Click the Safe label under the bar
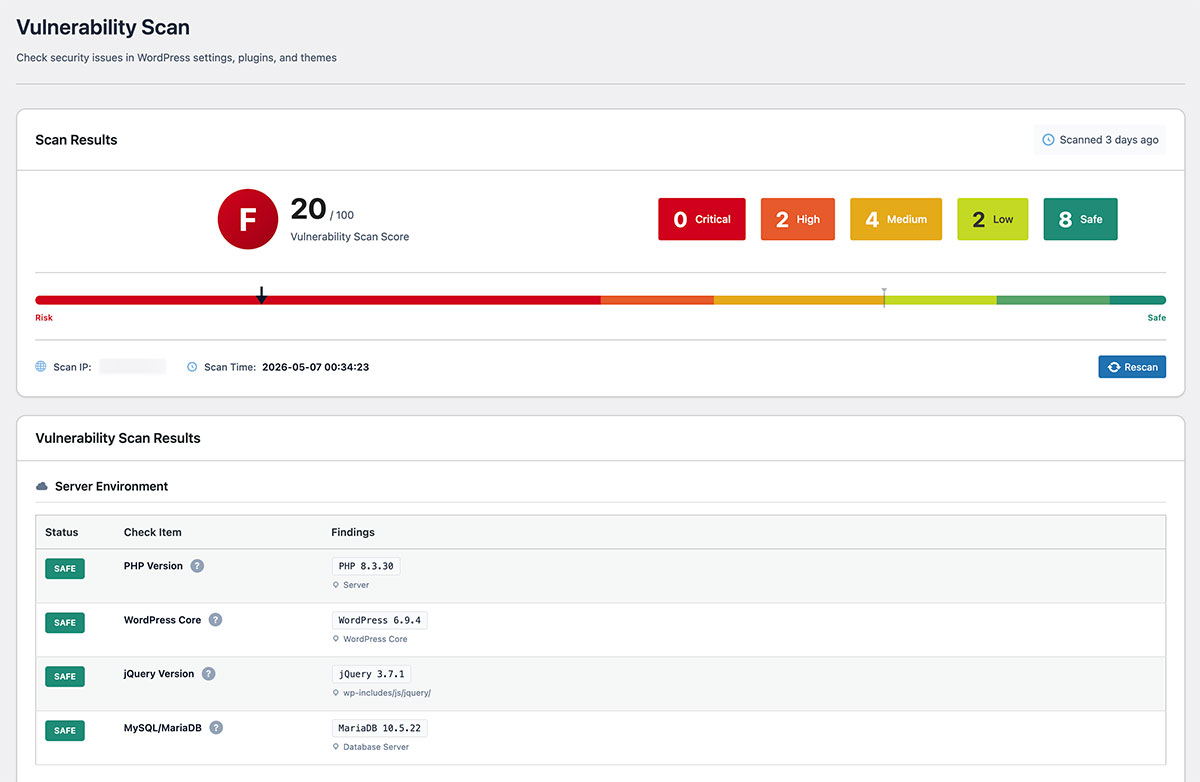The width and height of the screenshot is (1200, 782). pos(1157,318)
